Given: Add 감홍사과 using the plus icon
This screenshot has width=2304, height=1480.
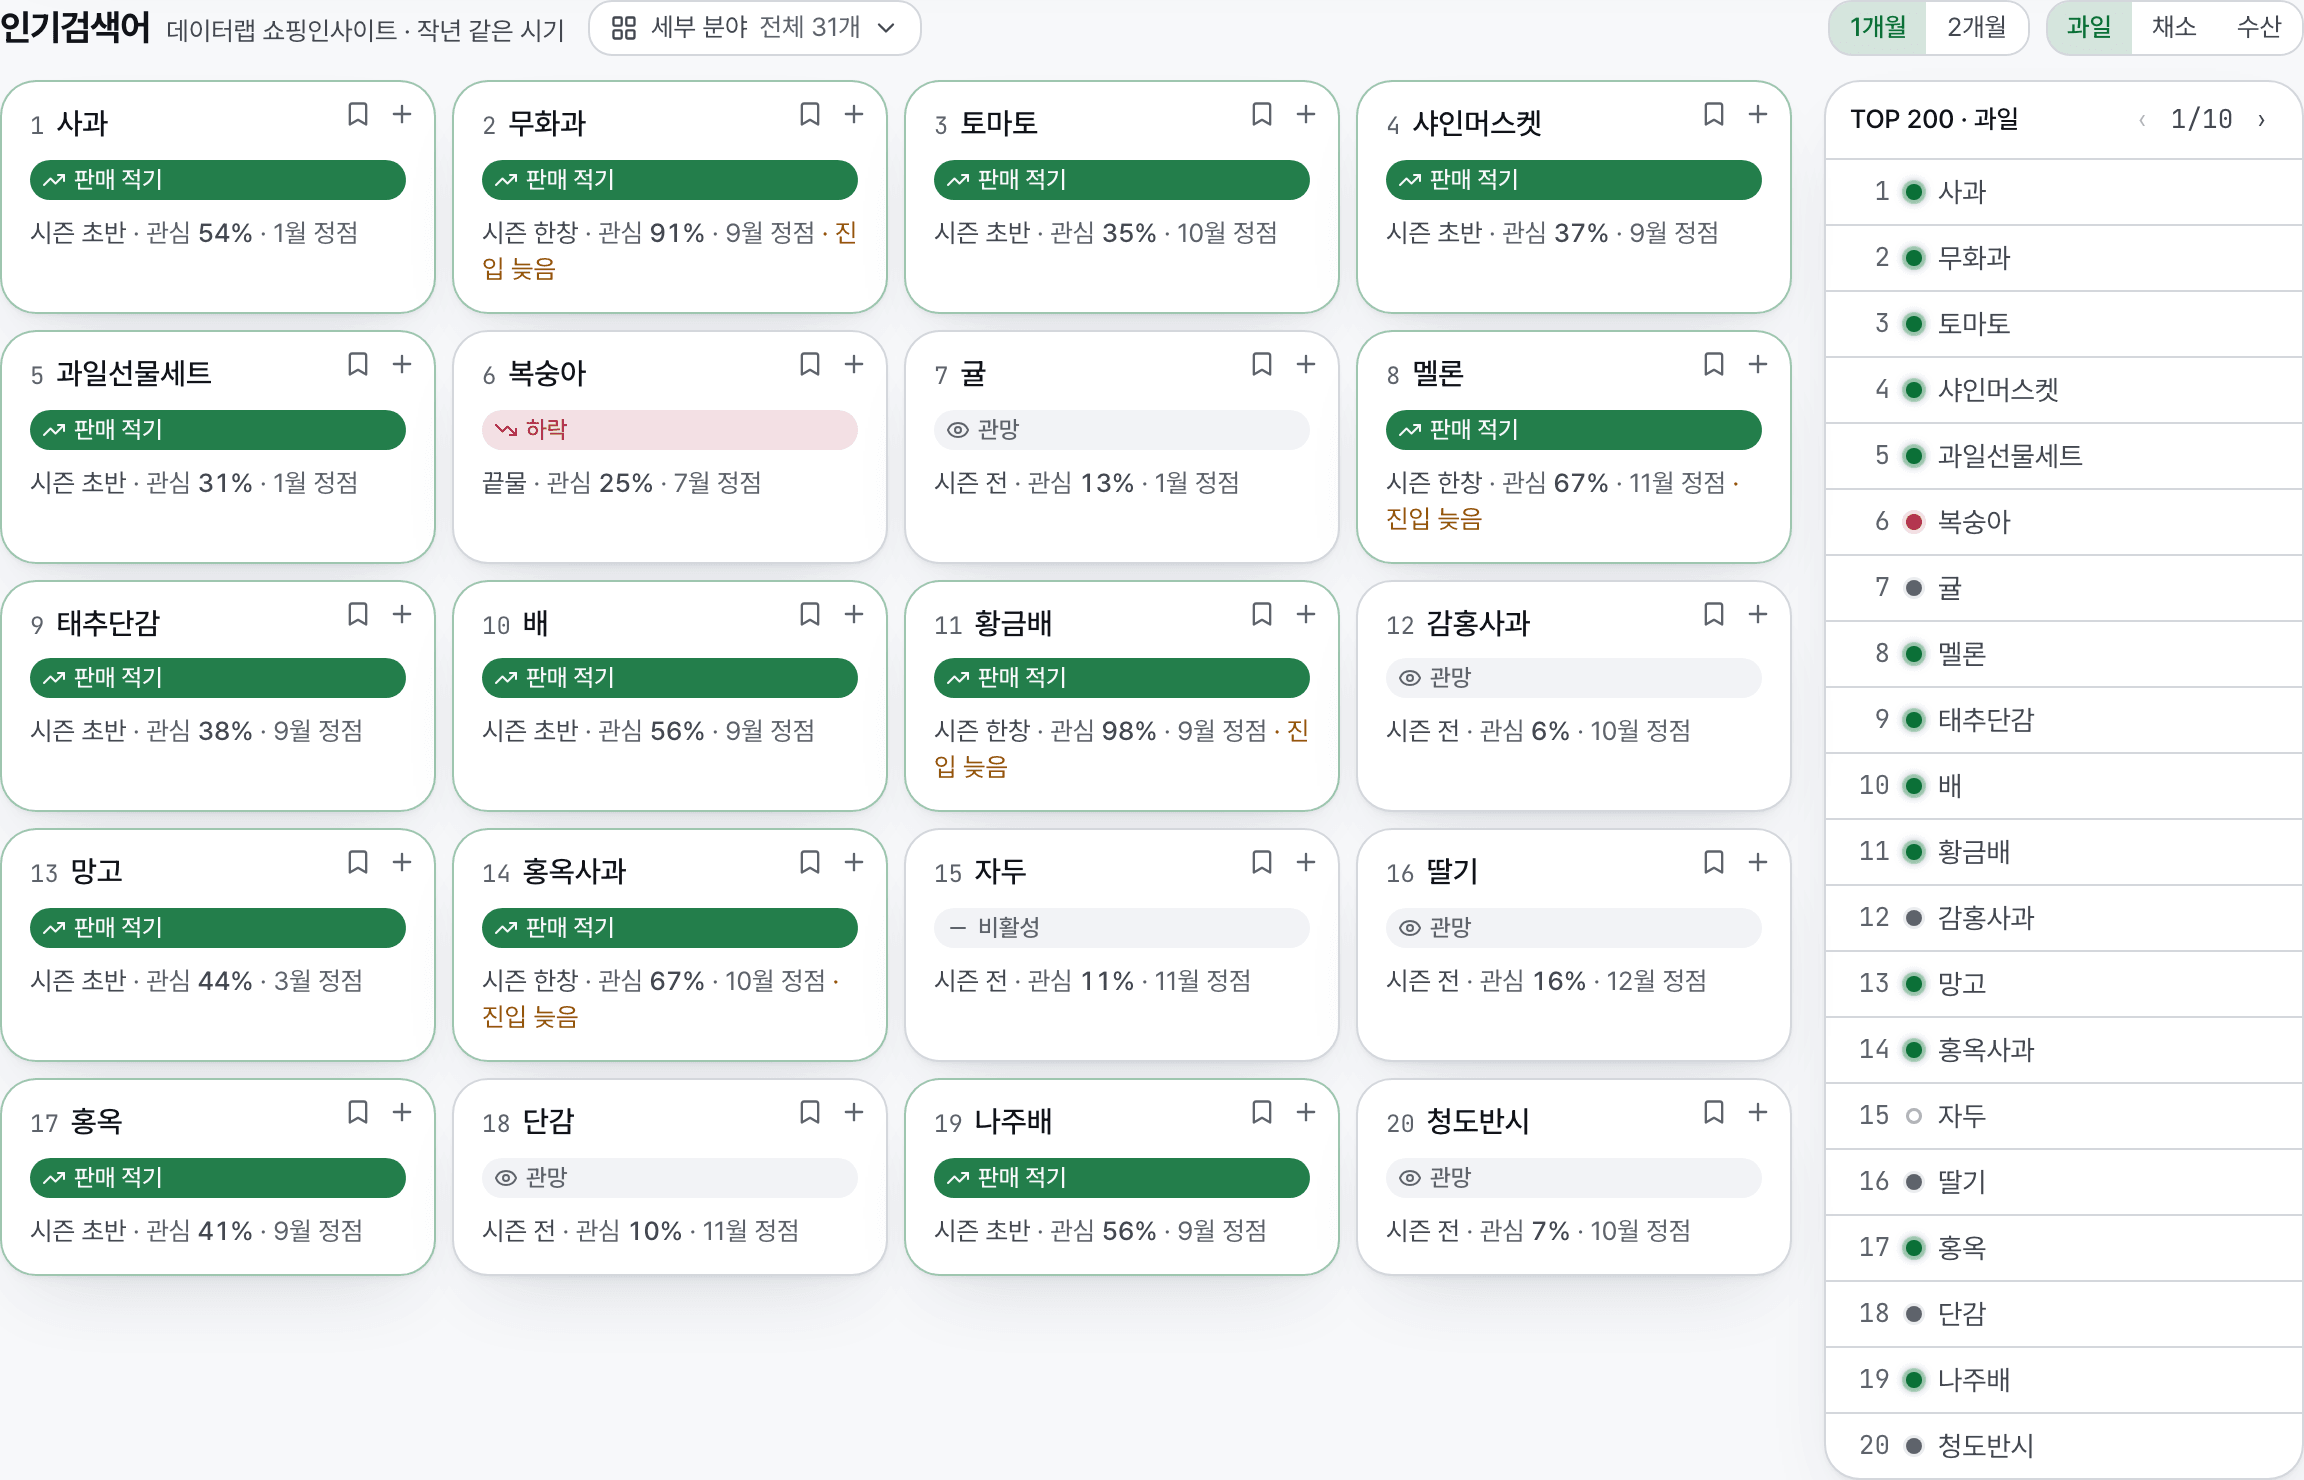Looking at the screenshot, I should [1758, 615].
